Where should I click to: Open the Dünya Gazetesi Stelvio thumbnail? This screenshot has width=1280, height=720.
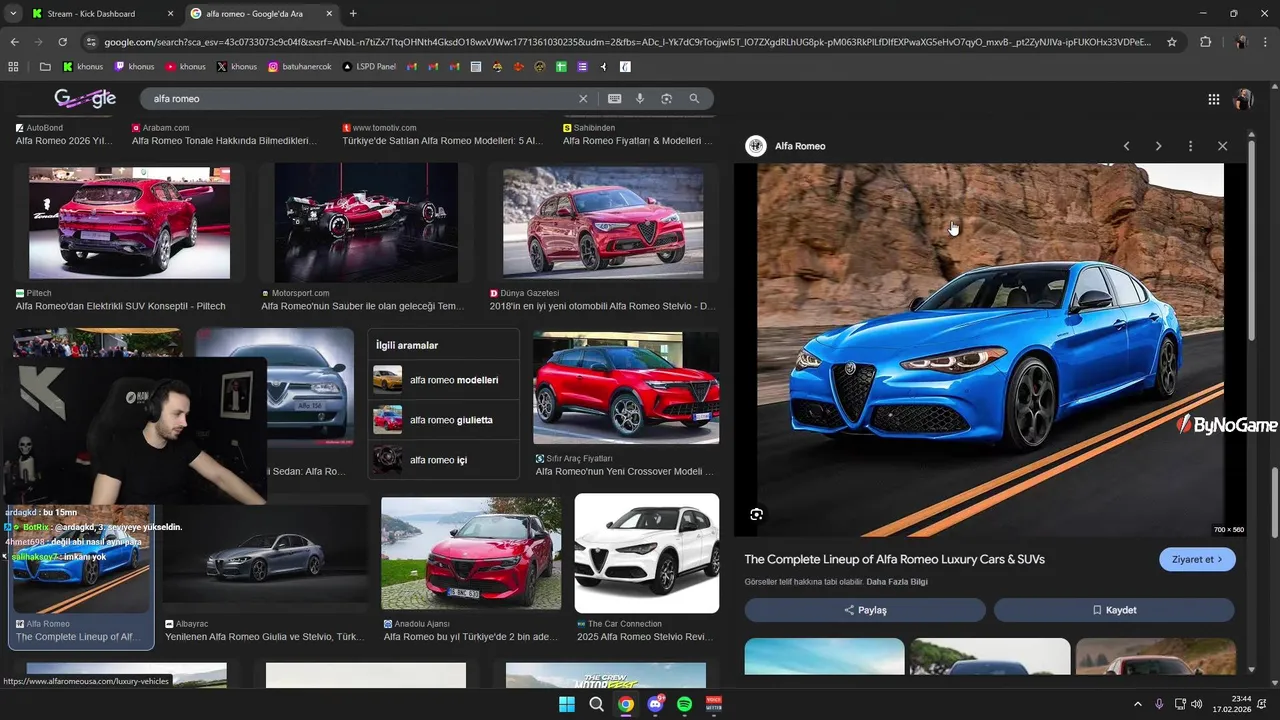pos(603,222)
